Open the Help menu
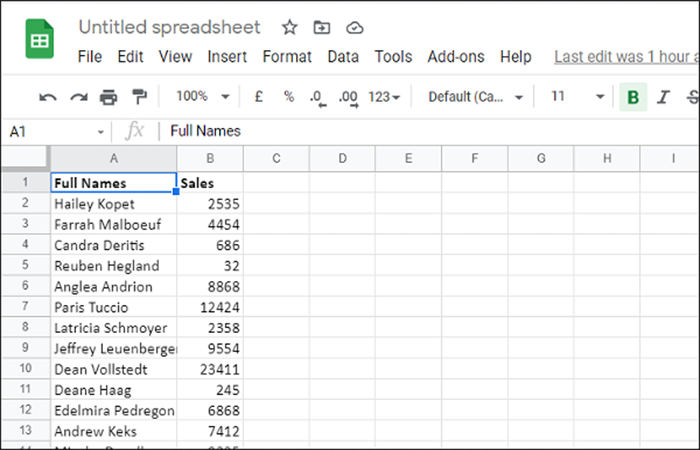This screenshot has height=450, width=700. pyautogui.click(x=516, y=57)
